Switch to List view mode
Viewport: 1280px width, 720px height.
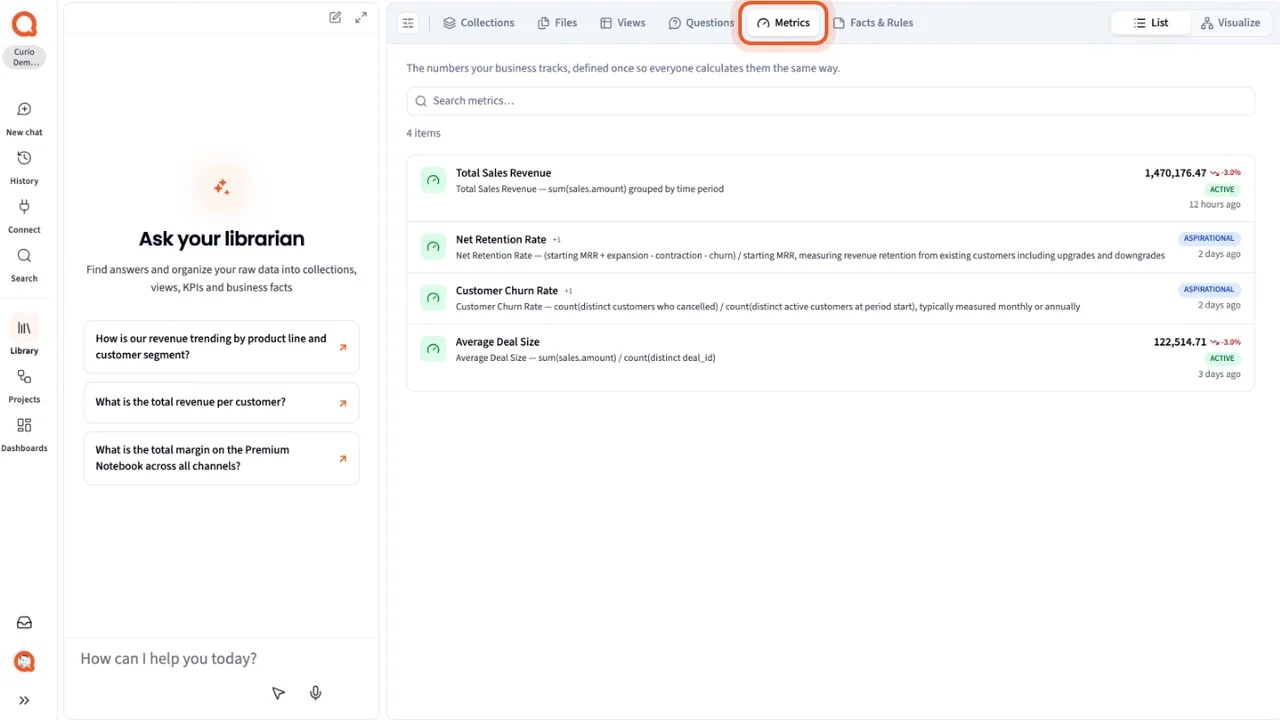1151,23
